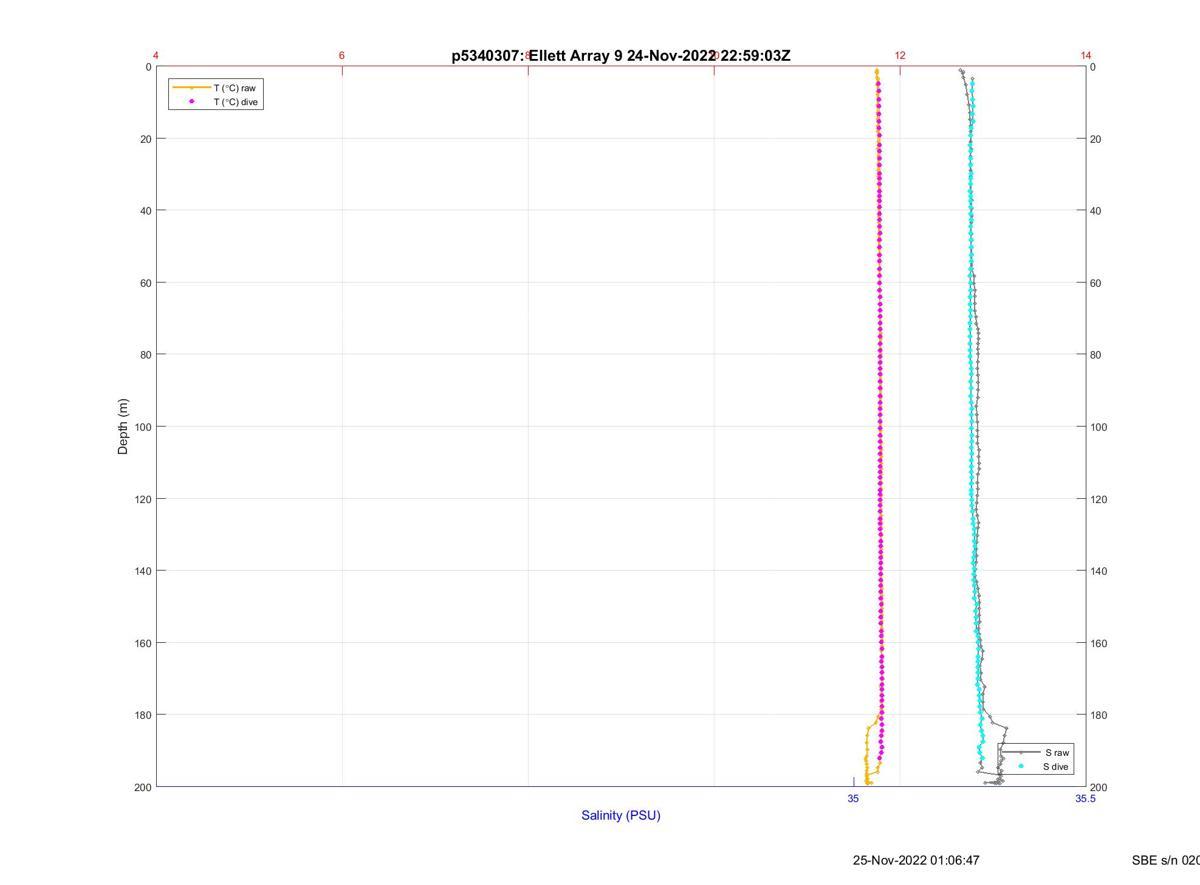This screenshot has height=885, width=1200.
Task: Click the red temperature tick label '6'
Action: coord(342,55)
